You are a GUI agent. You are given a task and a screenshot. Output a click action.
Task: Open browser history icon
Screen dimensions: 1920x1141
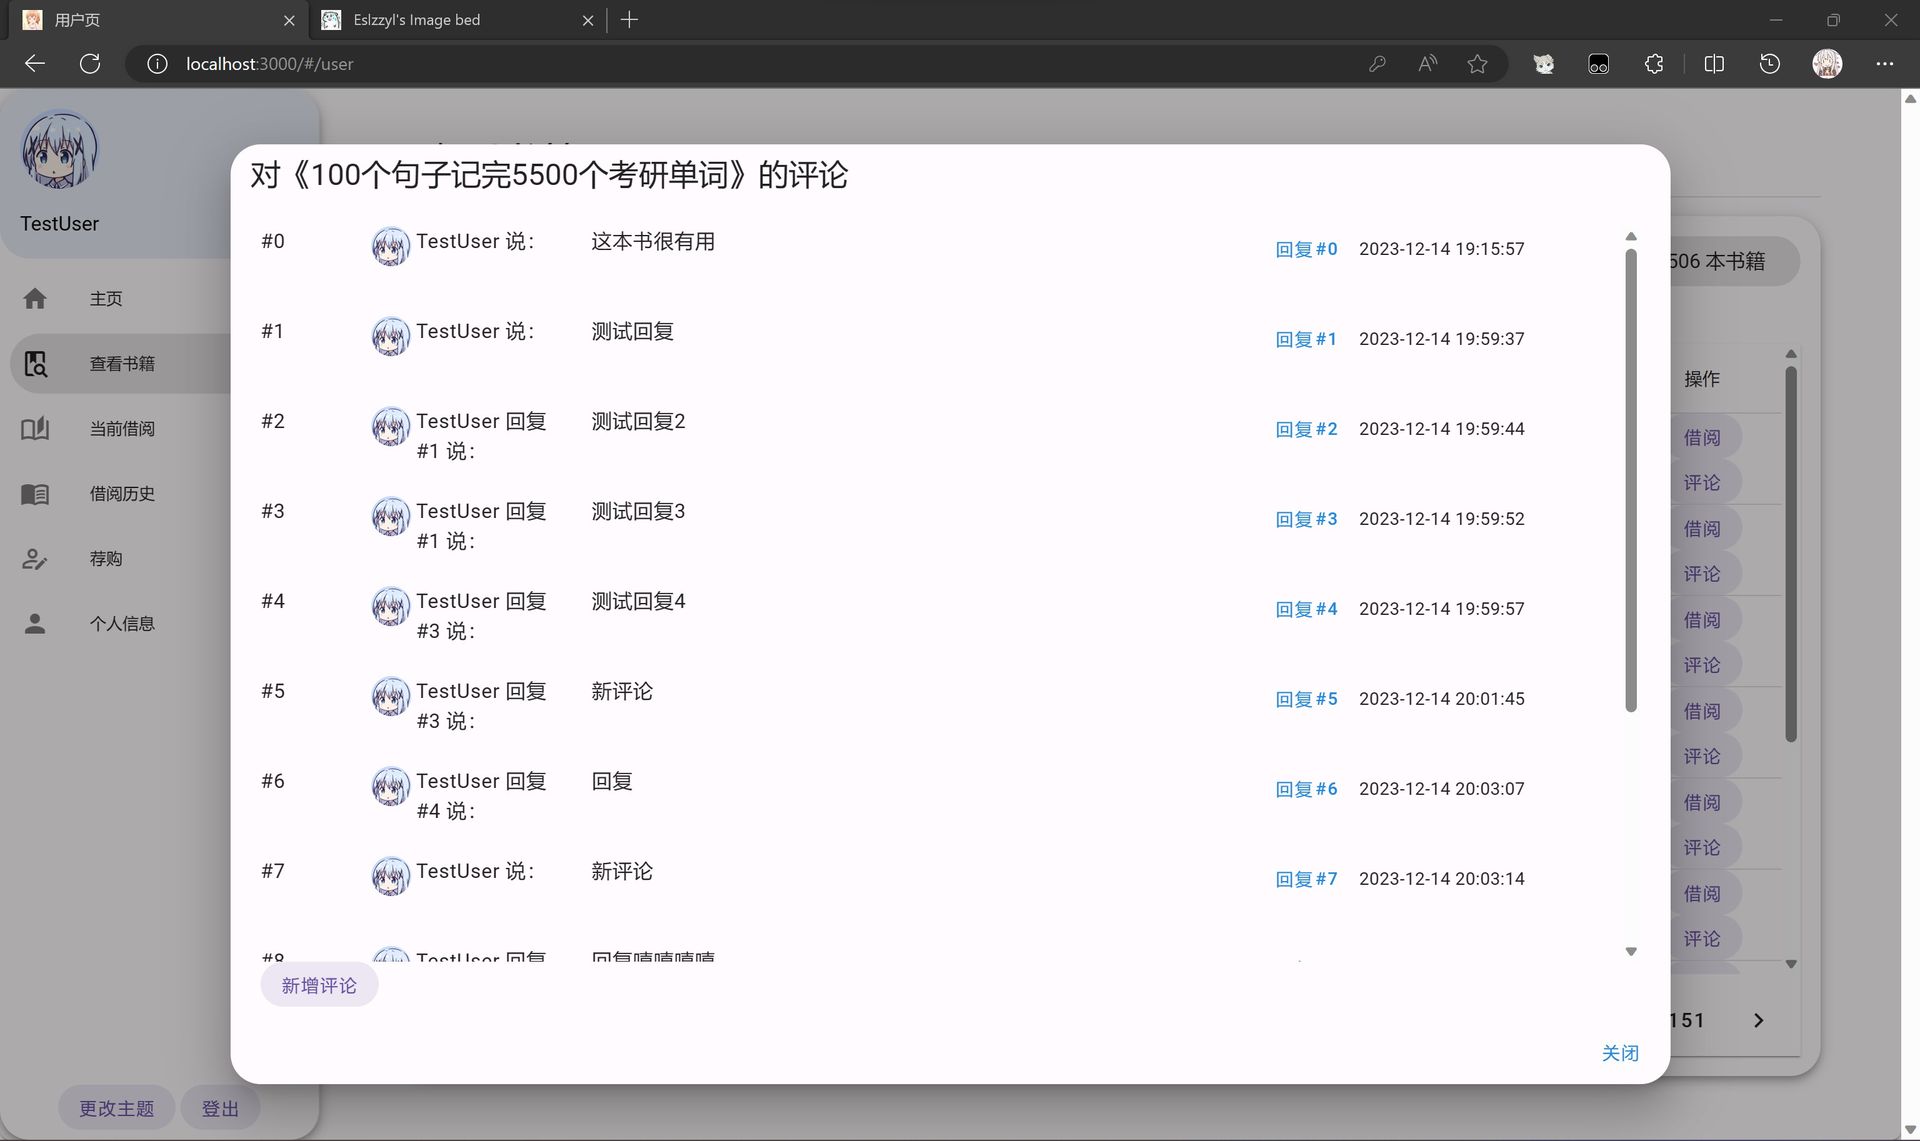1769,64
